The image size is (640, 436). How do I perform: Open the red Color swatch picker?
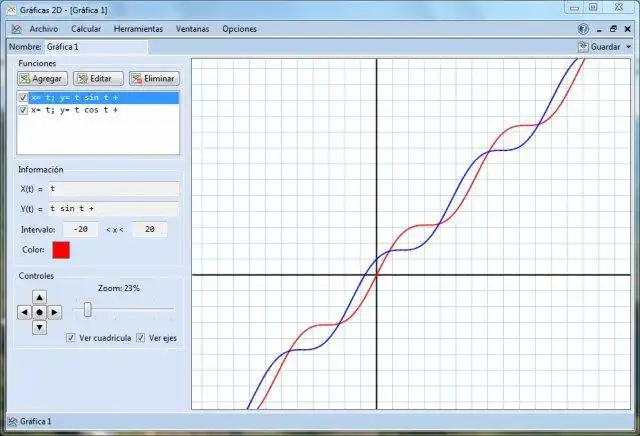(61, 250)
